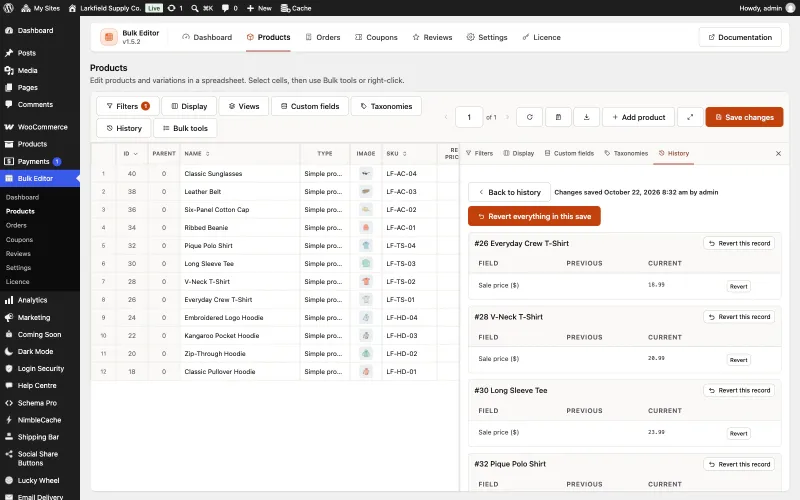Open Schema Pro in the sidebar

pyautogui.click(x=37, y=403)
